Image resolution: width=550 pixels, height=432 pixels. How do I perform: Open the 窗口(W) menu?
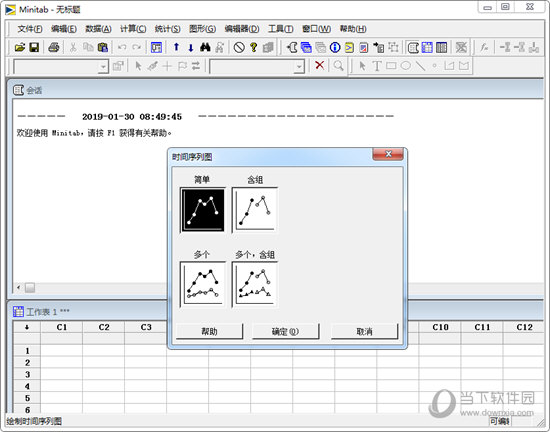[x=316, y=29]
